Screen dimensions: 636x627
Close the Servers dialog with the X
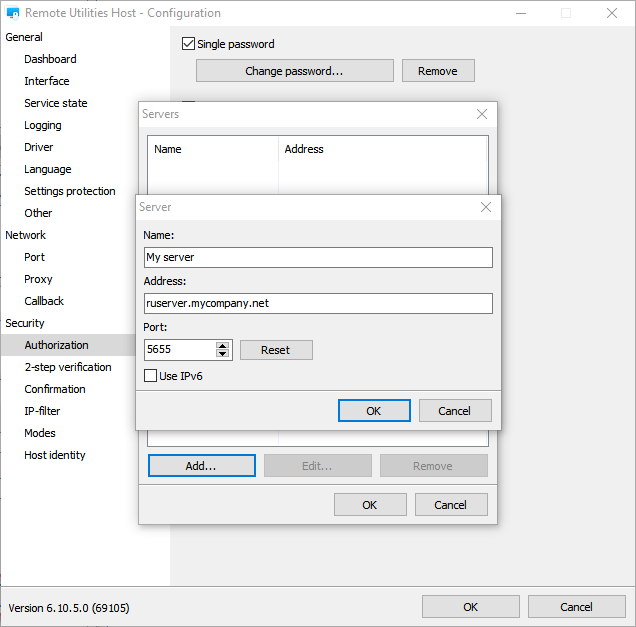[x=482, y=114]
